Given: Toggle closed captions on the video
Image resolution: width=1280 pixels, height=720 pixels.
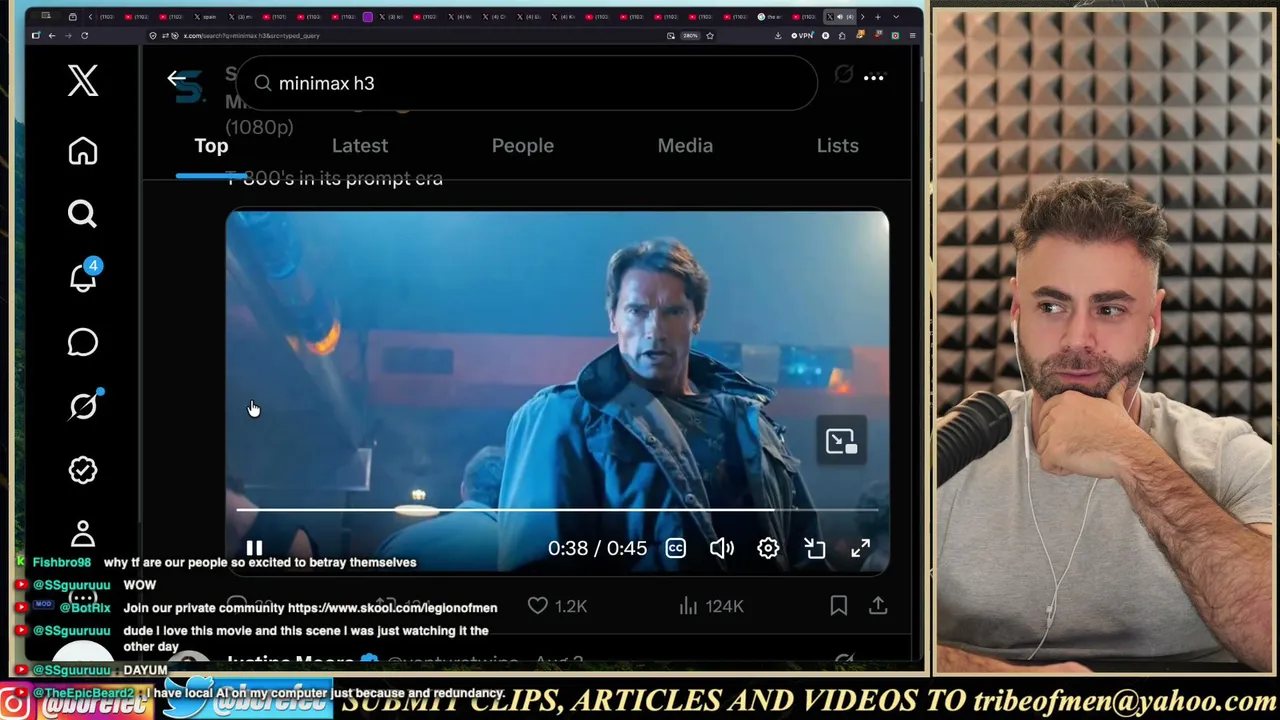Looking at the screenshot, I should coord(676,548).
